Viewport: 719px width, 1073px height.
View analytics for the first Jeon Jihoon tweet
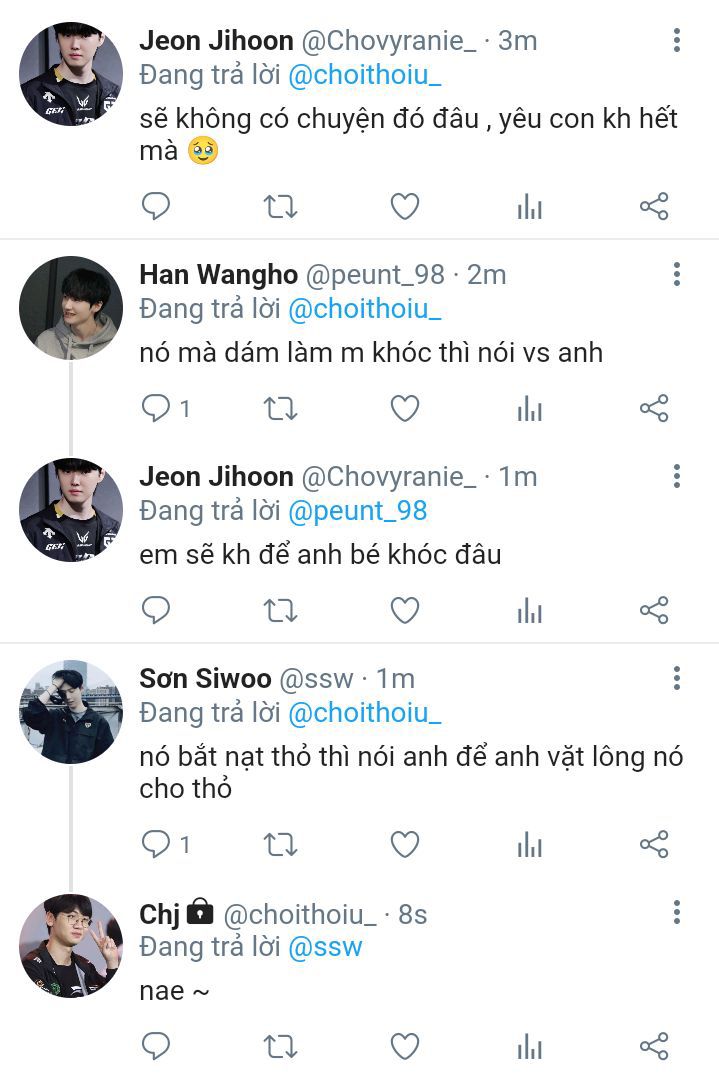[x=529, y=207]
